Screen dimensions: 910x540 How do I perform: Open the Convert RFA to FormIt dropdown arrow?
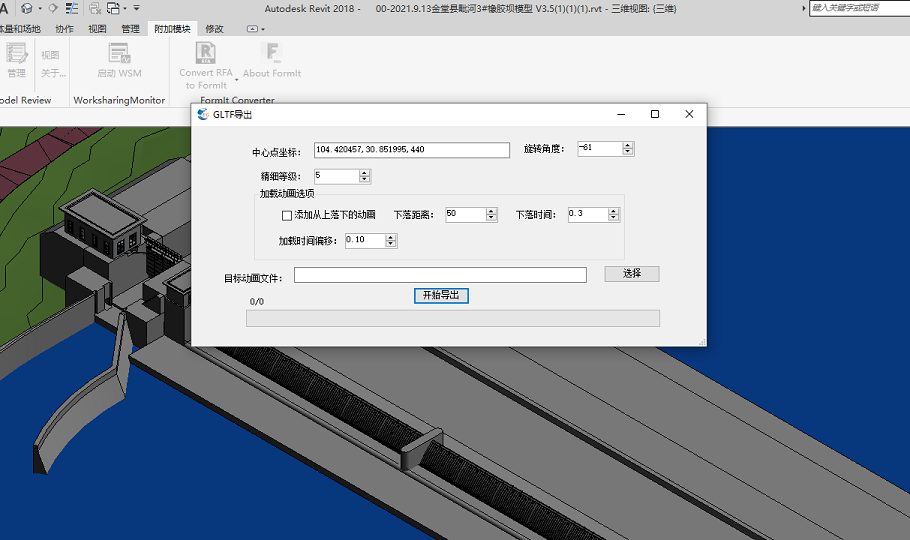[236, 80]
